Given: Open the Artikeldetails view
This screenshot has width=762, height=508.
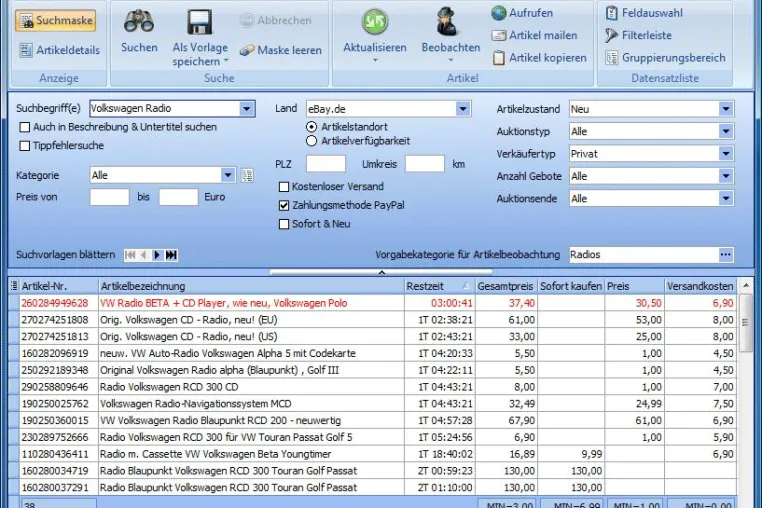Looking at the screenshot, I should pos(59,50).
